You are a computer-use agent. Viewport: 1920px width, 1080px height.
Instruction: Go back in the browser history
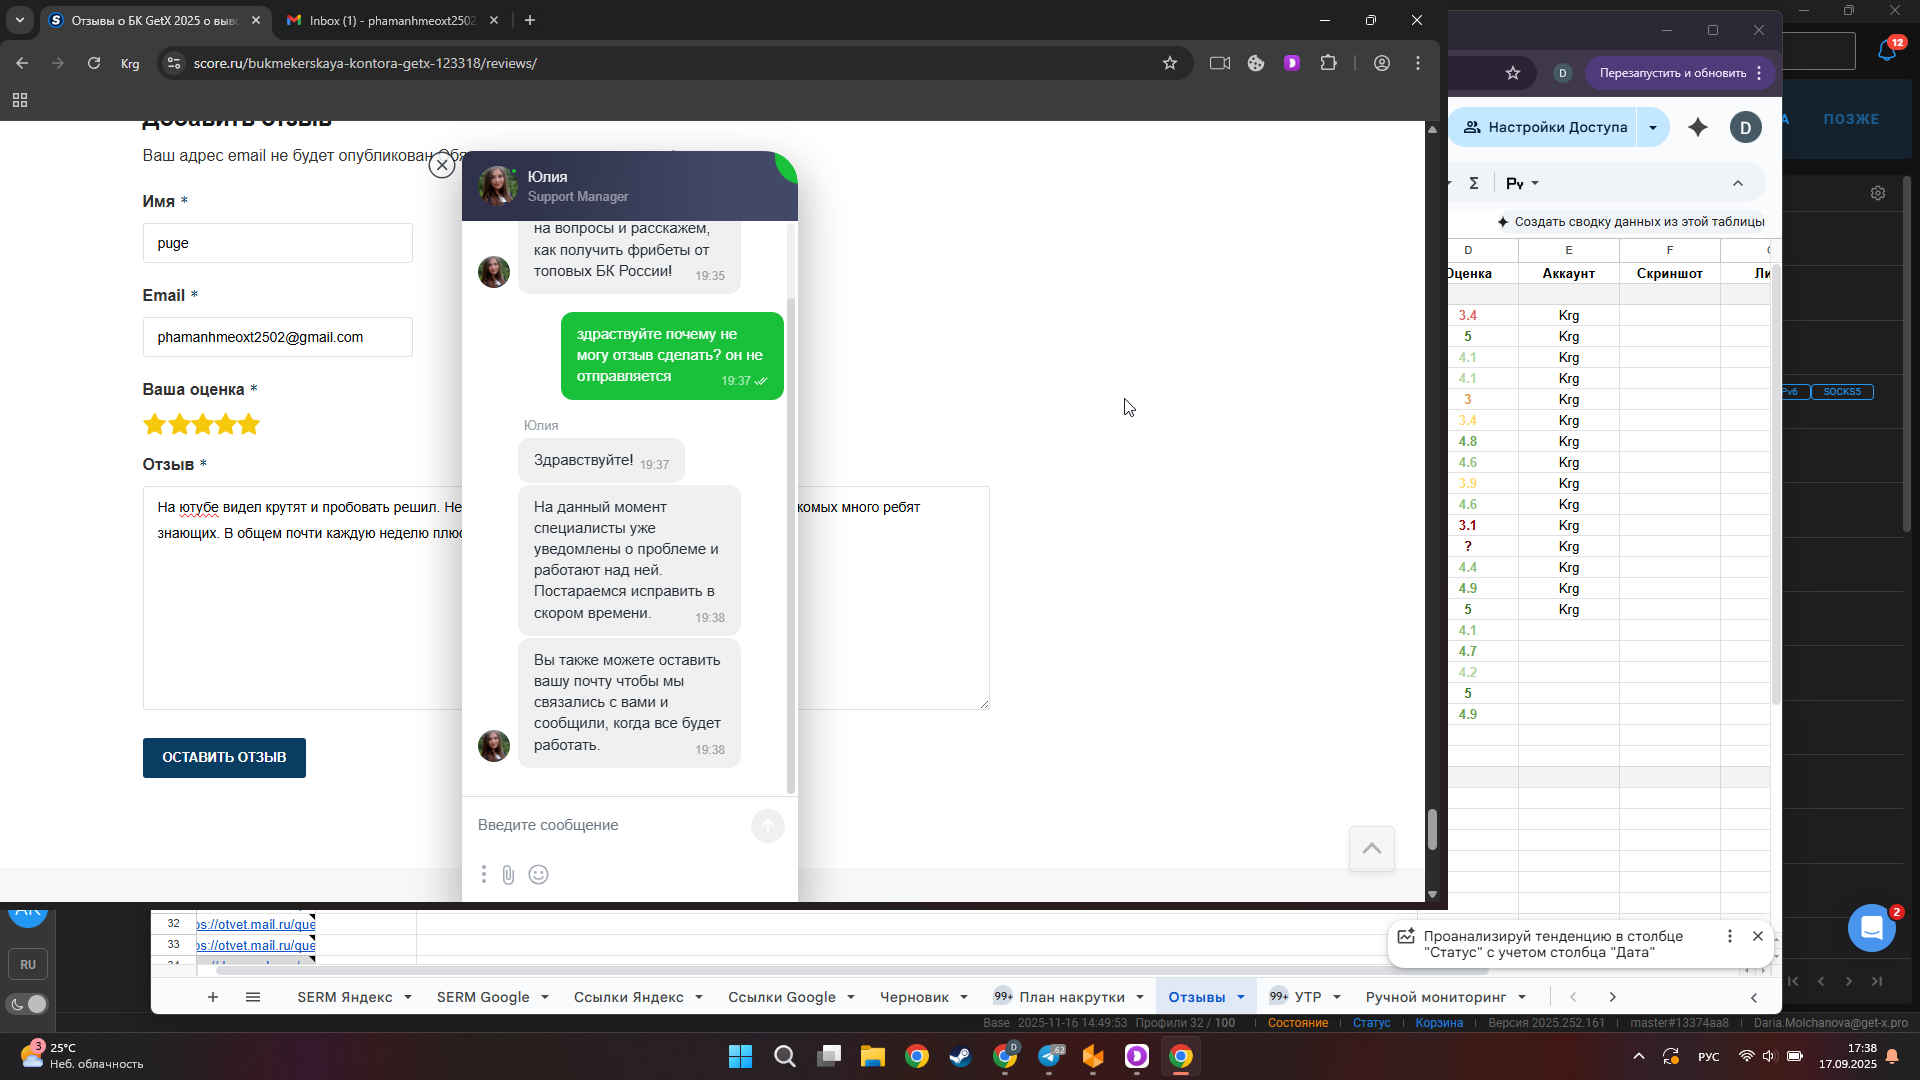click(22, 63)
